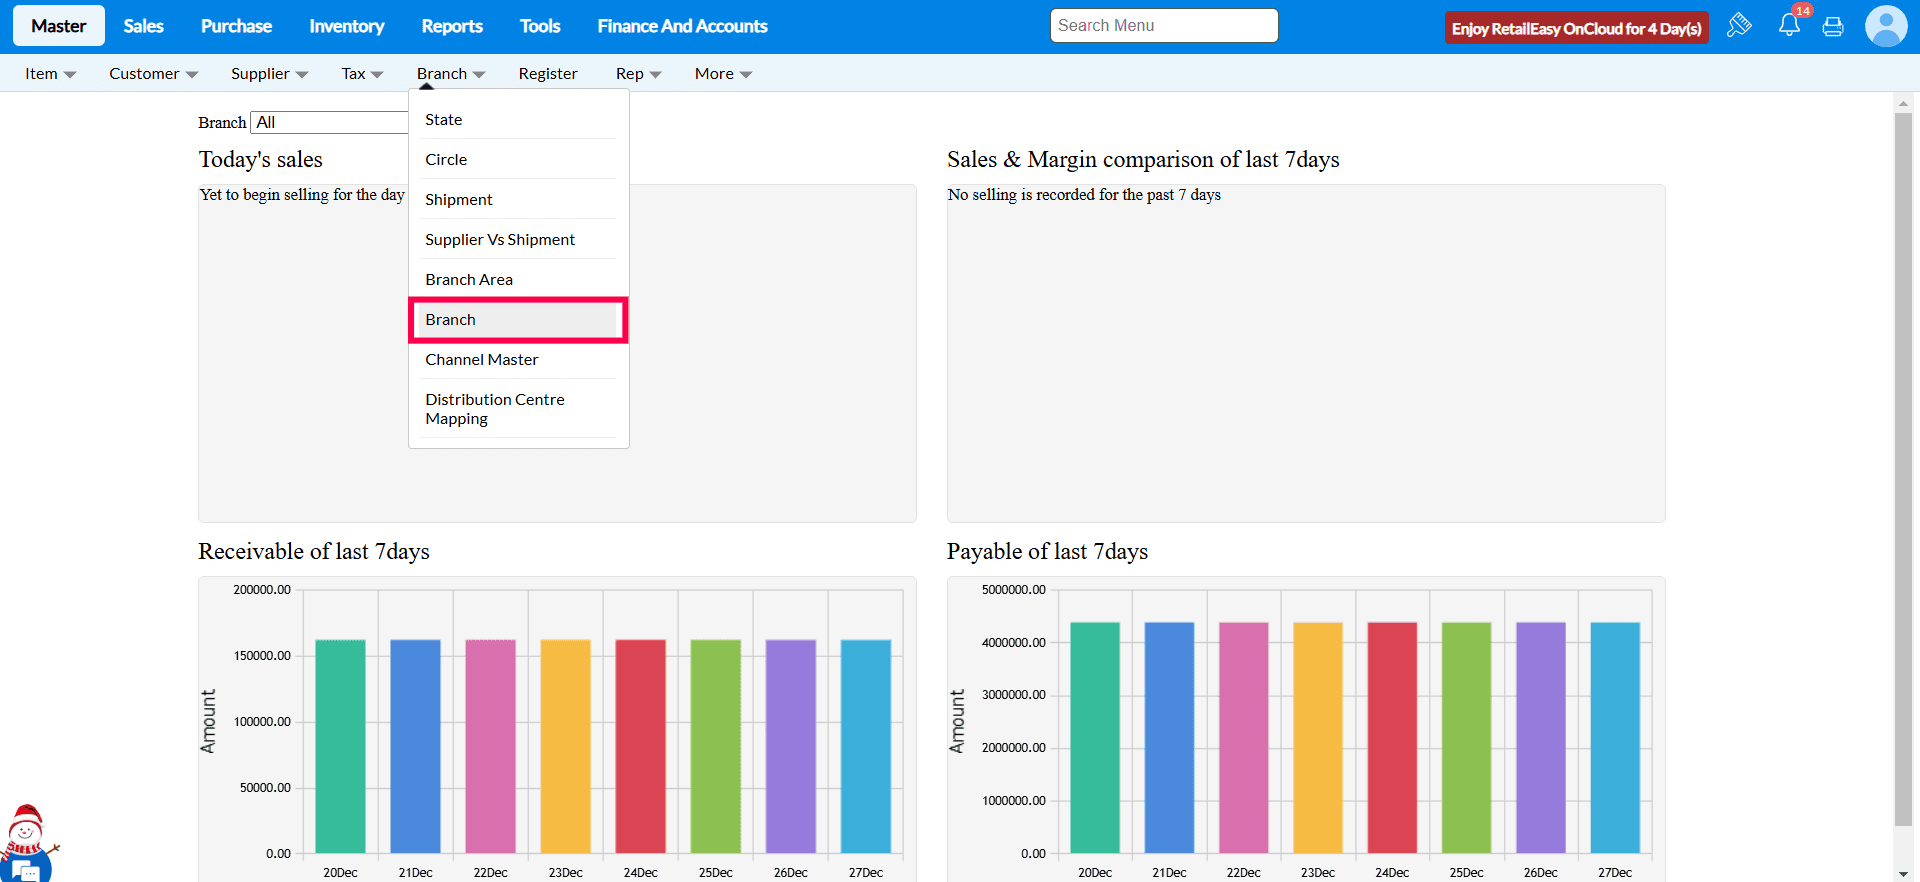
Task: Click the Search Menu input field
Action: click(1163, 26)
